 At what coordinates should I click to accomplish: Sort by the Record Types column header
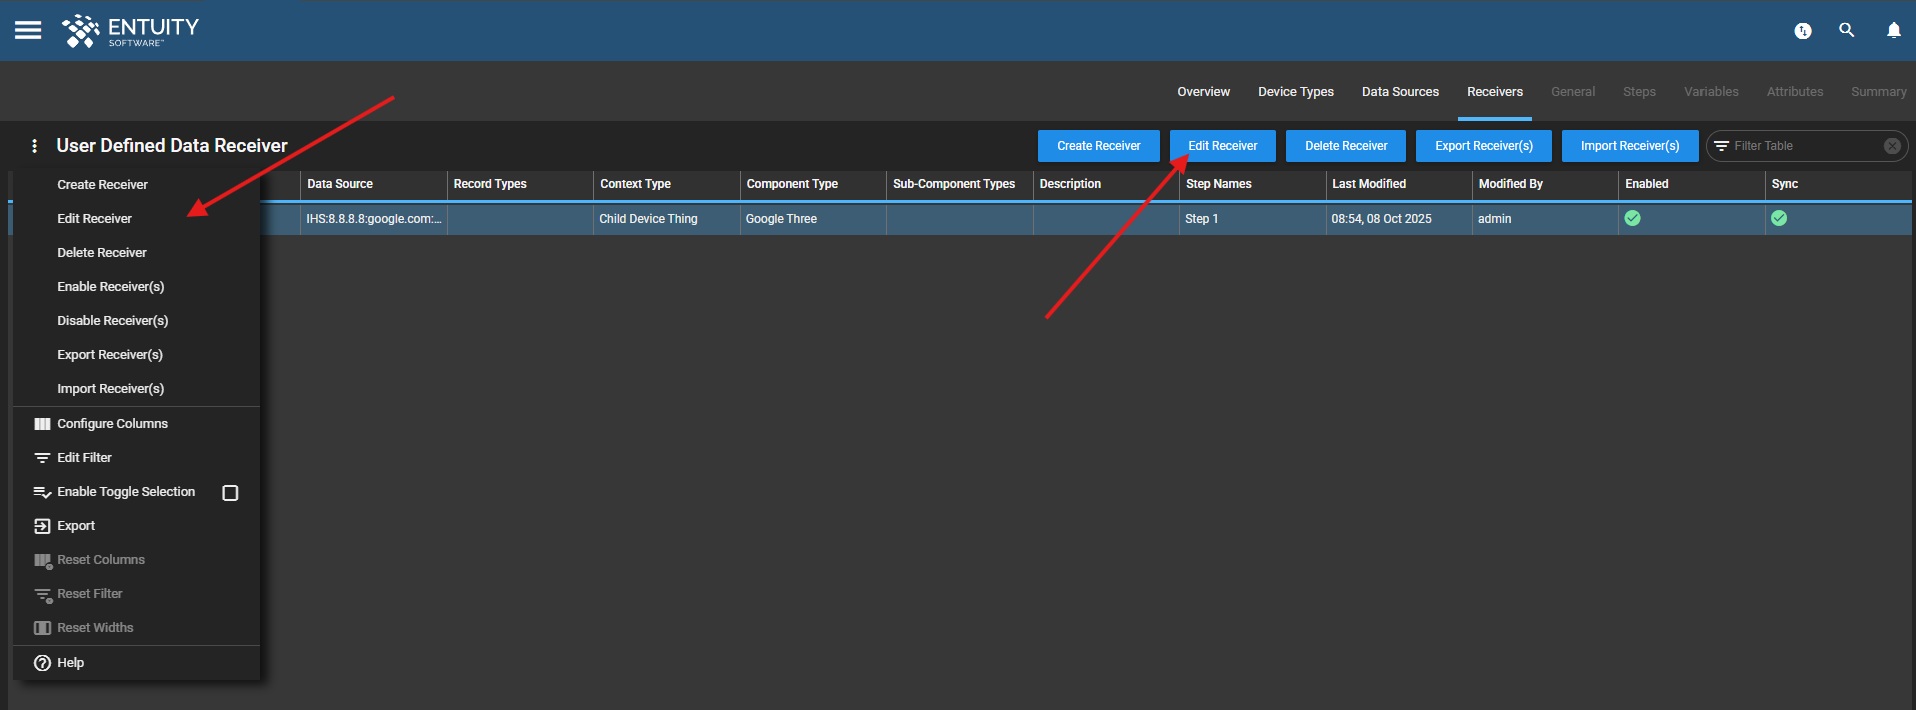pyautogui.click(x=519, y=184)
